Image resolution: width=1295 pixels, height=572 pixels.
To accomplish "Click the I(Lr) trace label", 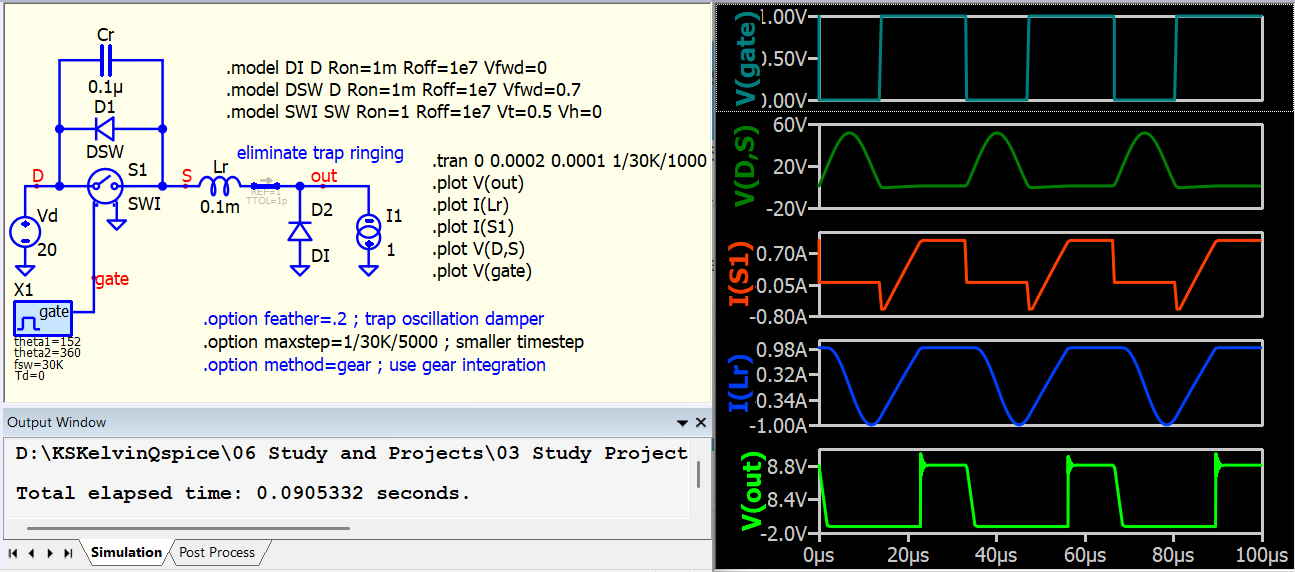I will click(x=745, y=385).
